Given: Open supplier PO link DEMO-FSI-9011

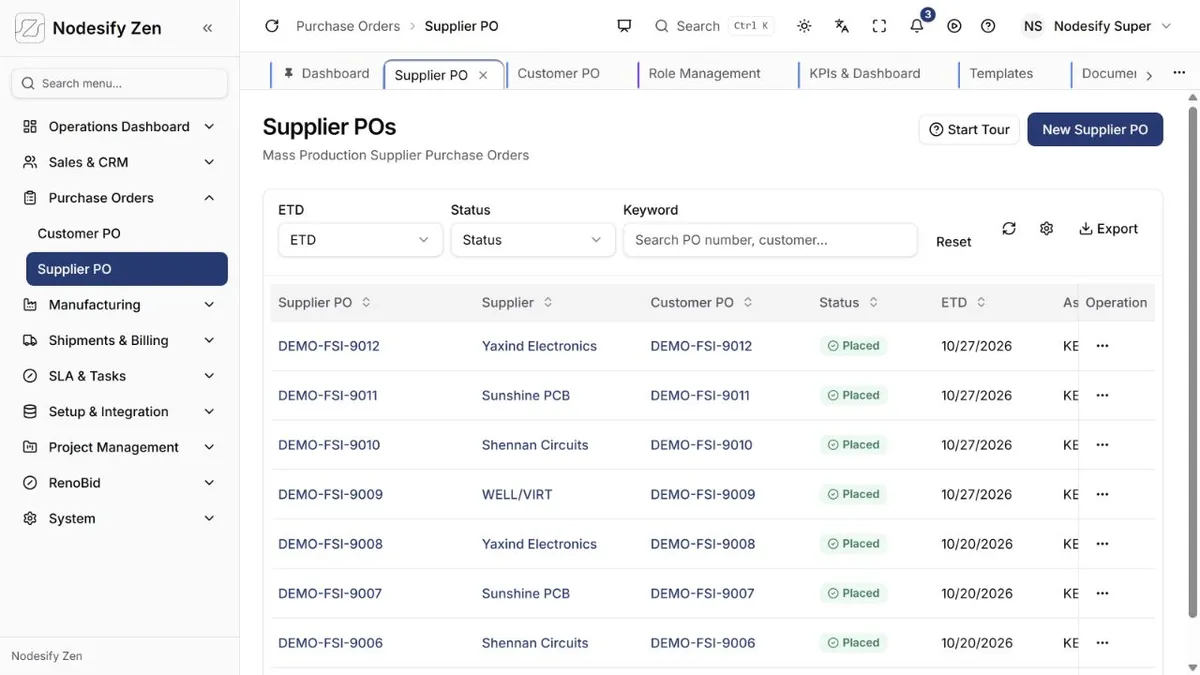Looking at the screenshot, I should click(328, 395).
